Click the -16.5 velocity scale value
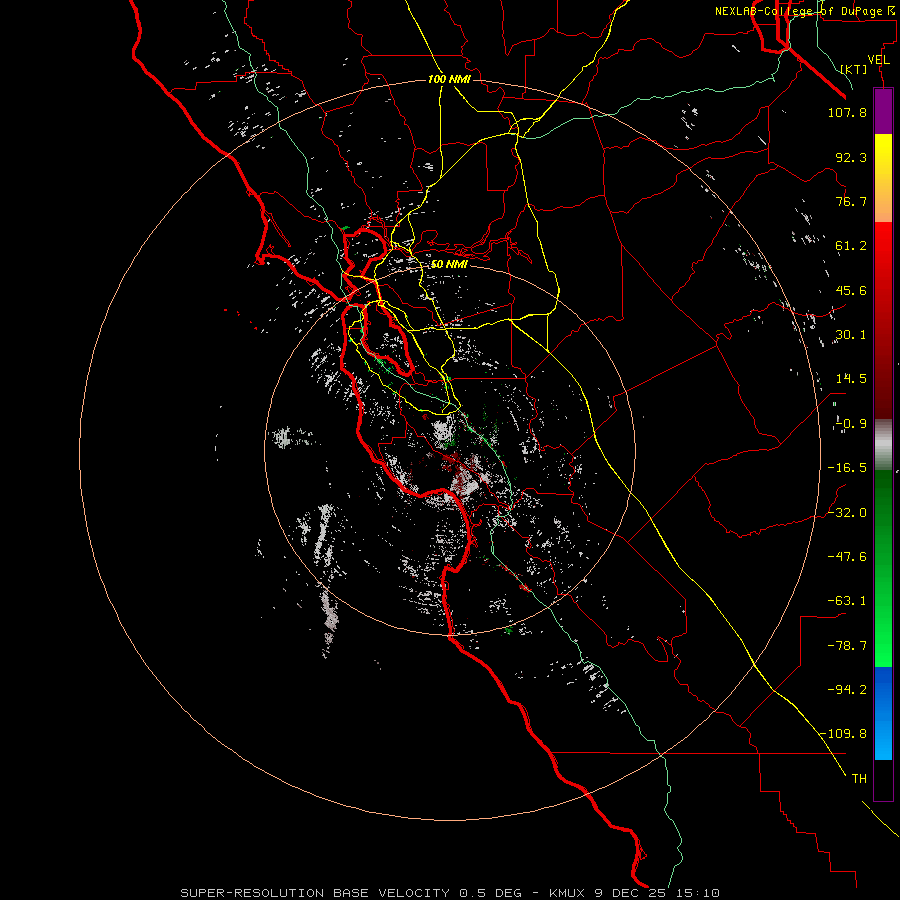This screenshot has width=900, height=900. [847, 468]
